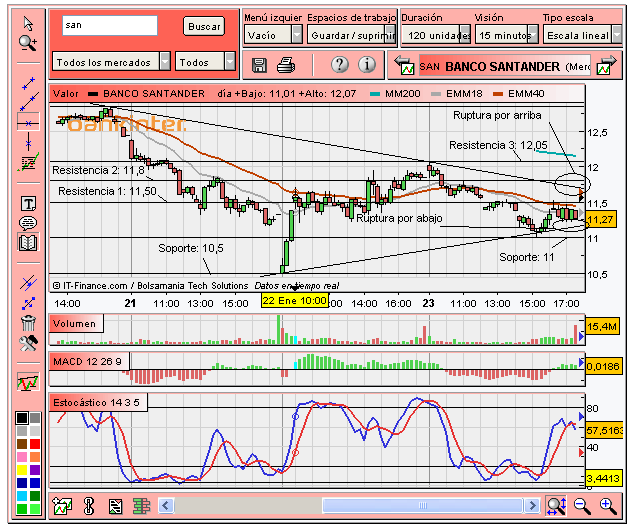Click the green stacked bars icon at bottom

click(141, 506)
